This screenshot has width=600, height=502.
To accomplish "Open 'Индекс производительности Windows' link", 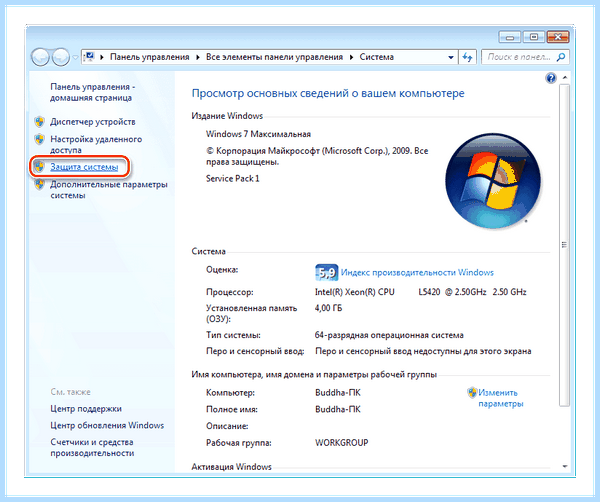I will coord(417,272).
